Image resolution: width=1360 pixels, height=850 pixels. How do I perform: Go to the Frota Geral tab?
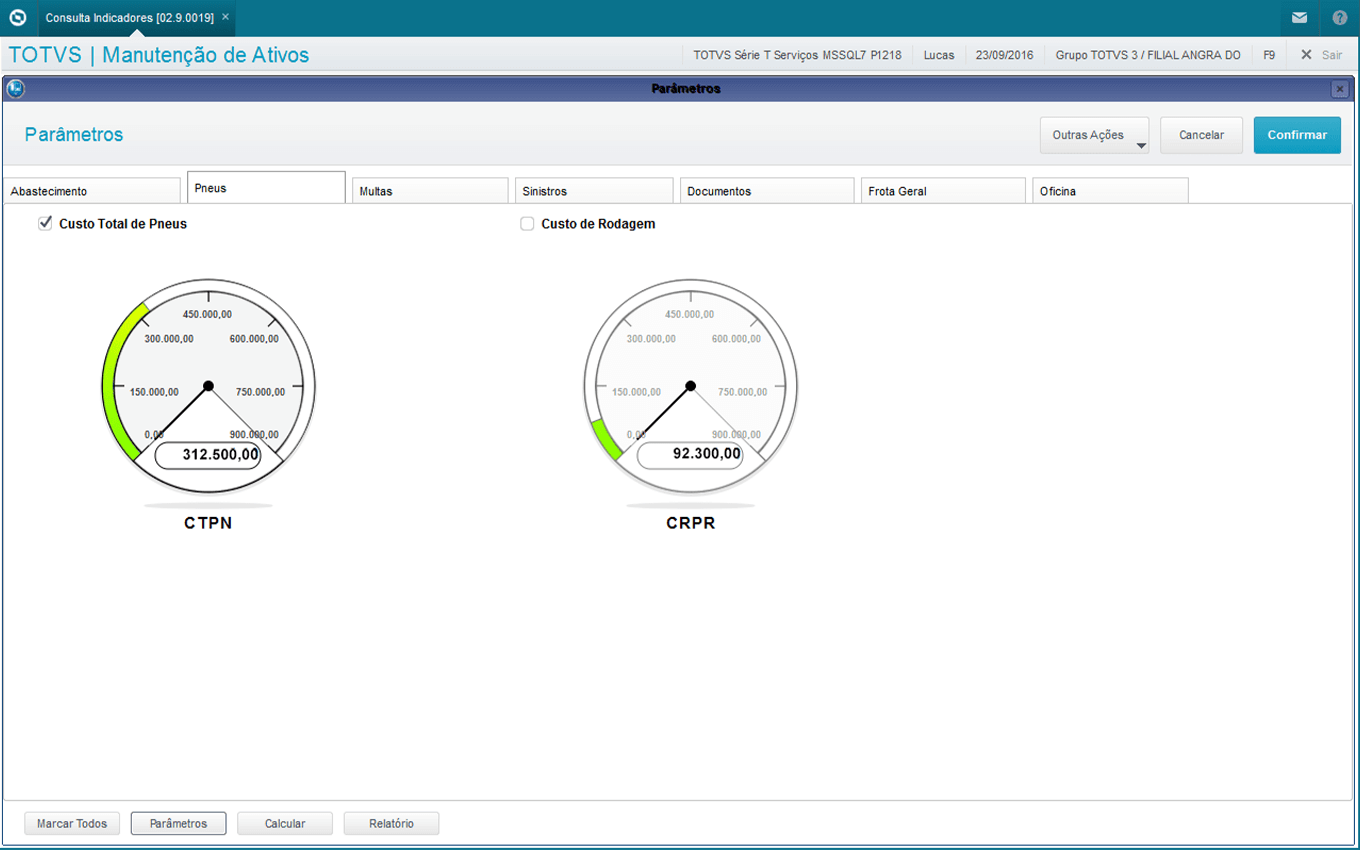click(x=942, y=191)
